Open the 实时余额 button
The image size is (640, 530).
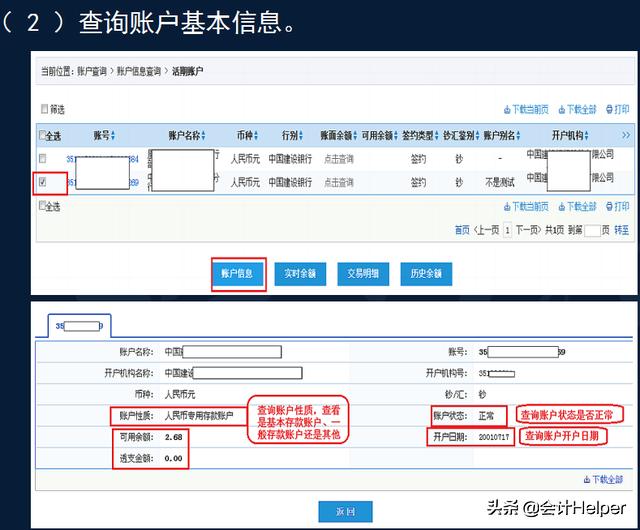(x=300, y=274)
